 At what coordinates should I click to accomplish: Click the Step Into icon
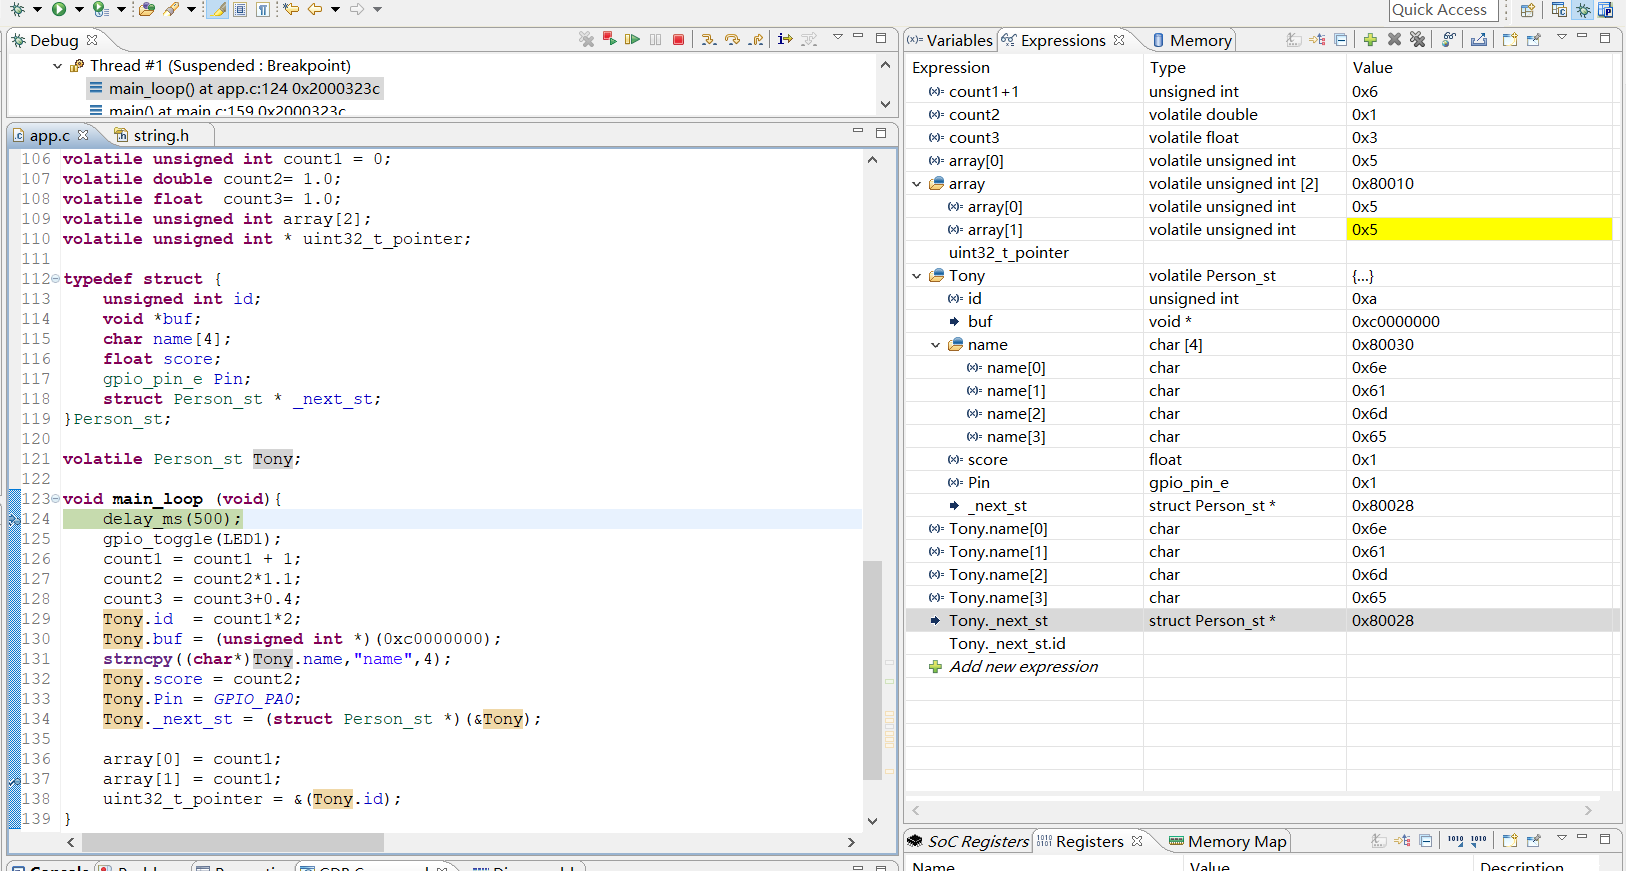point(709,39)
